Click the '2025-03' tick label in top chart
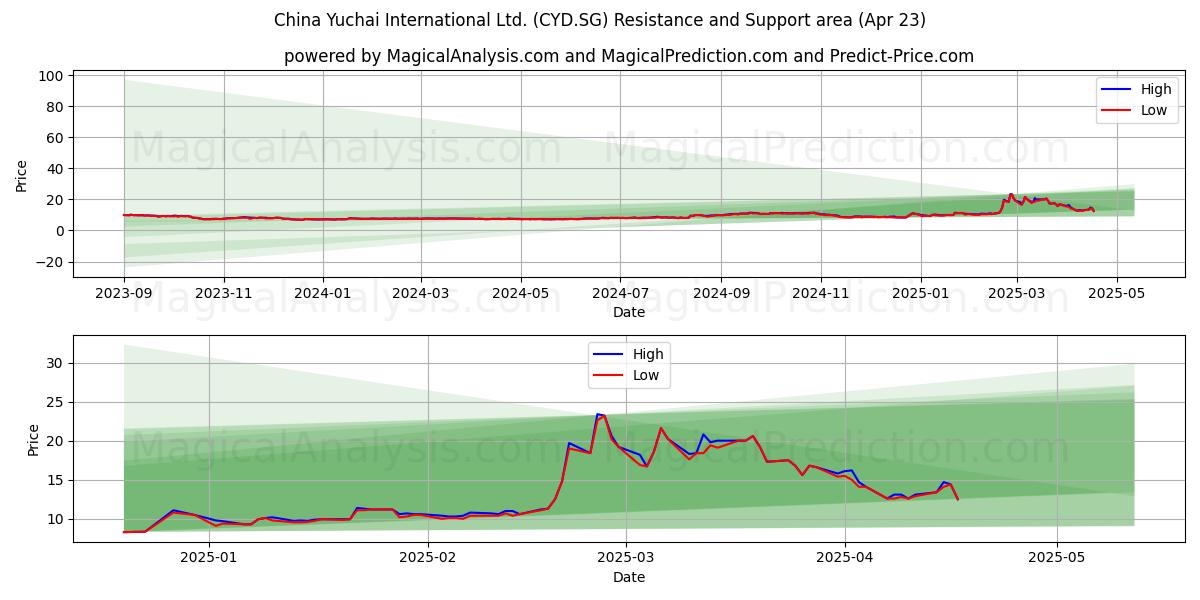 tap(1016, 295)
